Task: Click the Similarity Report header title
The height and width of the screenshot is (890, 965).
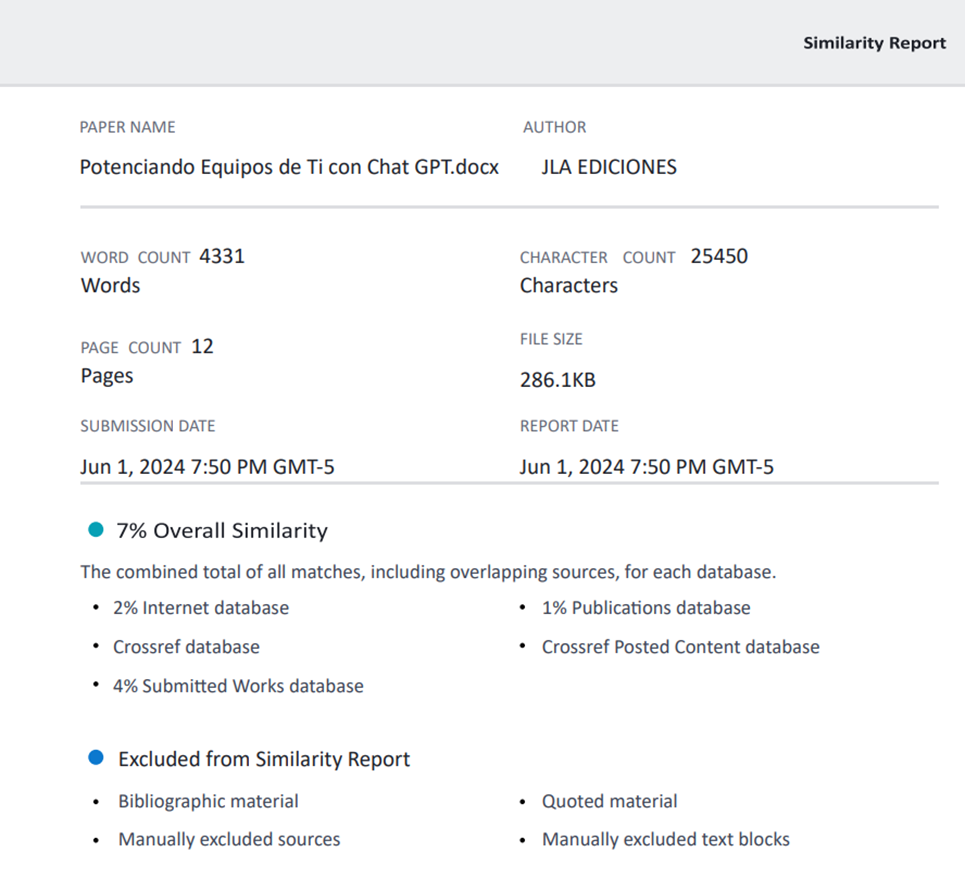Action: tap(874, 43)
